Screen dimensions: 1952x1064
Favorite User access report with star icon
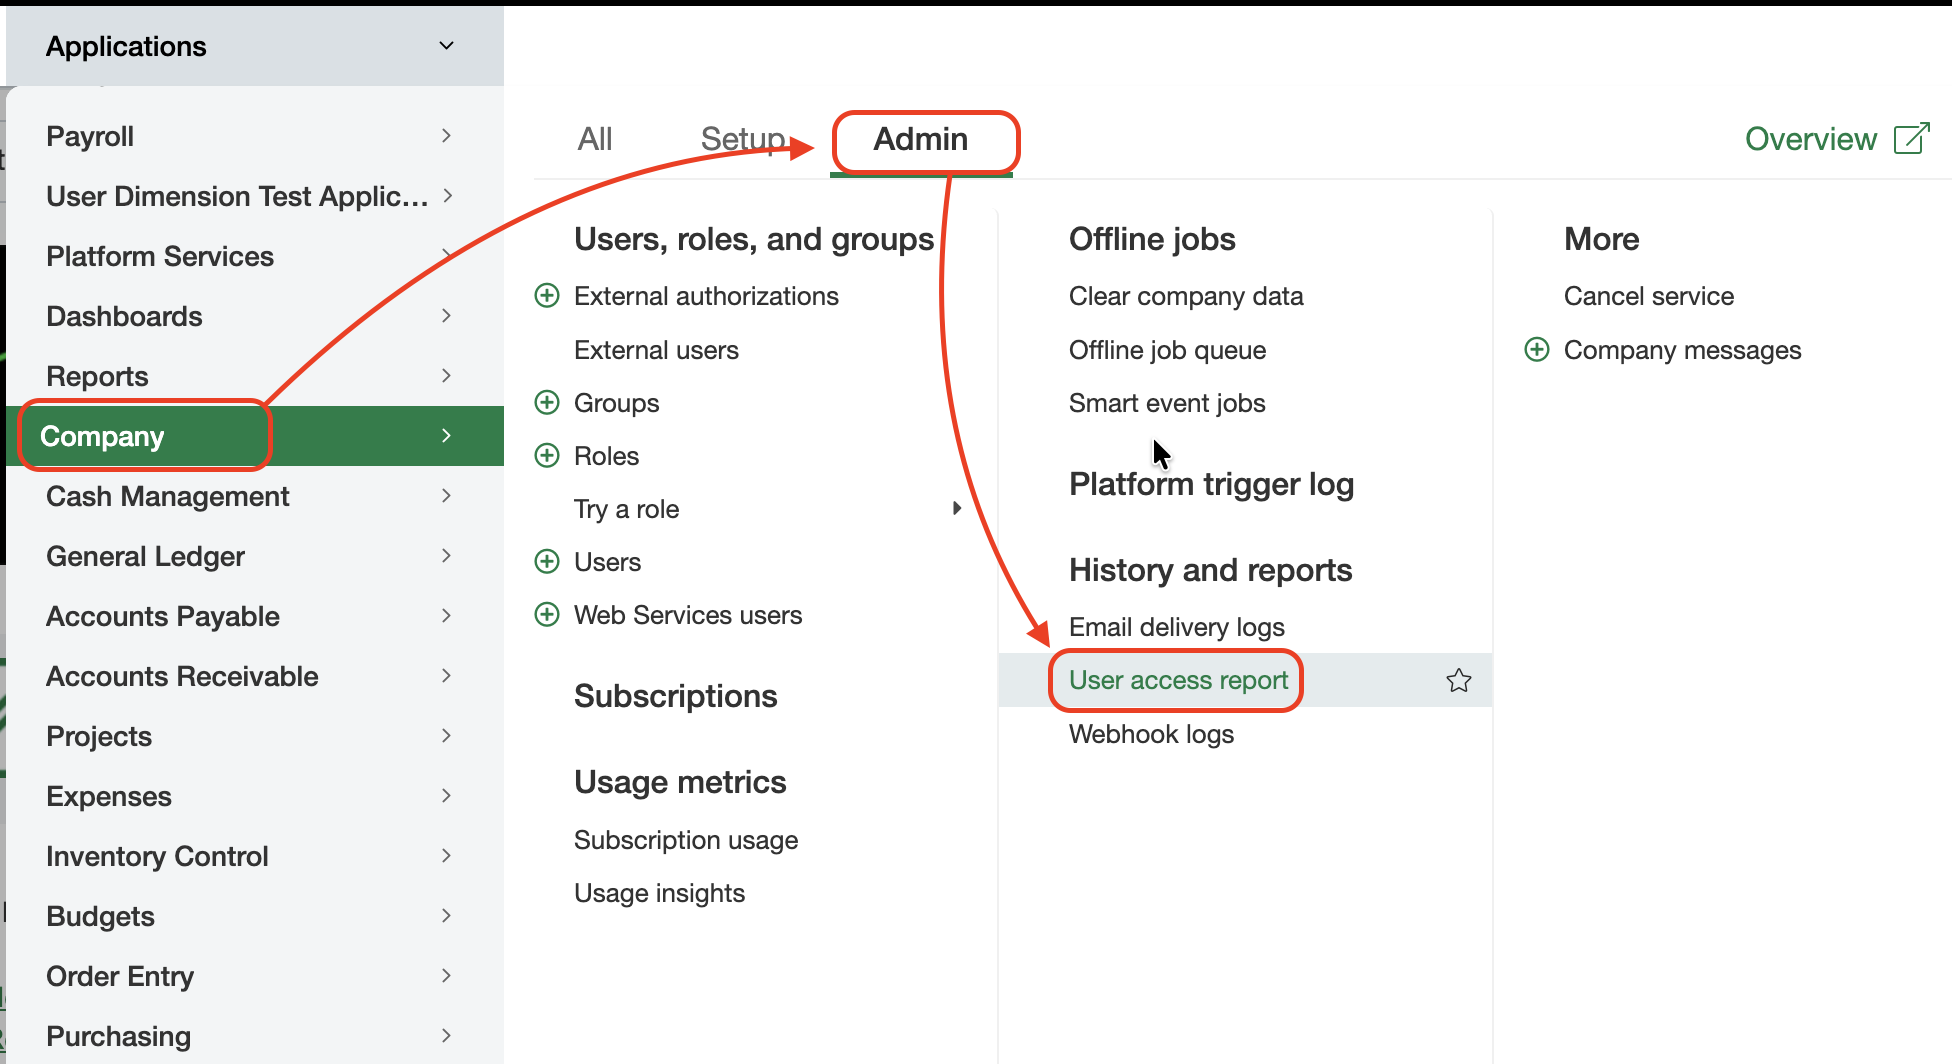coord(1459,681)
